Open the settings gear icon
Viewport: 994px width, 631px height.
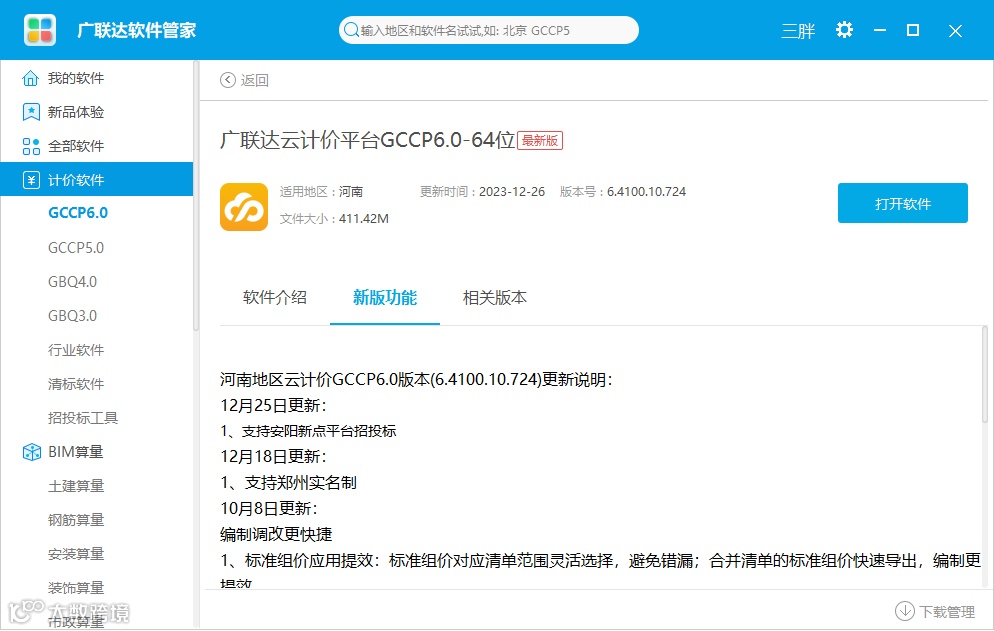[x=844, y=30]
